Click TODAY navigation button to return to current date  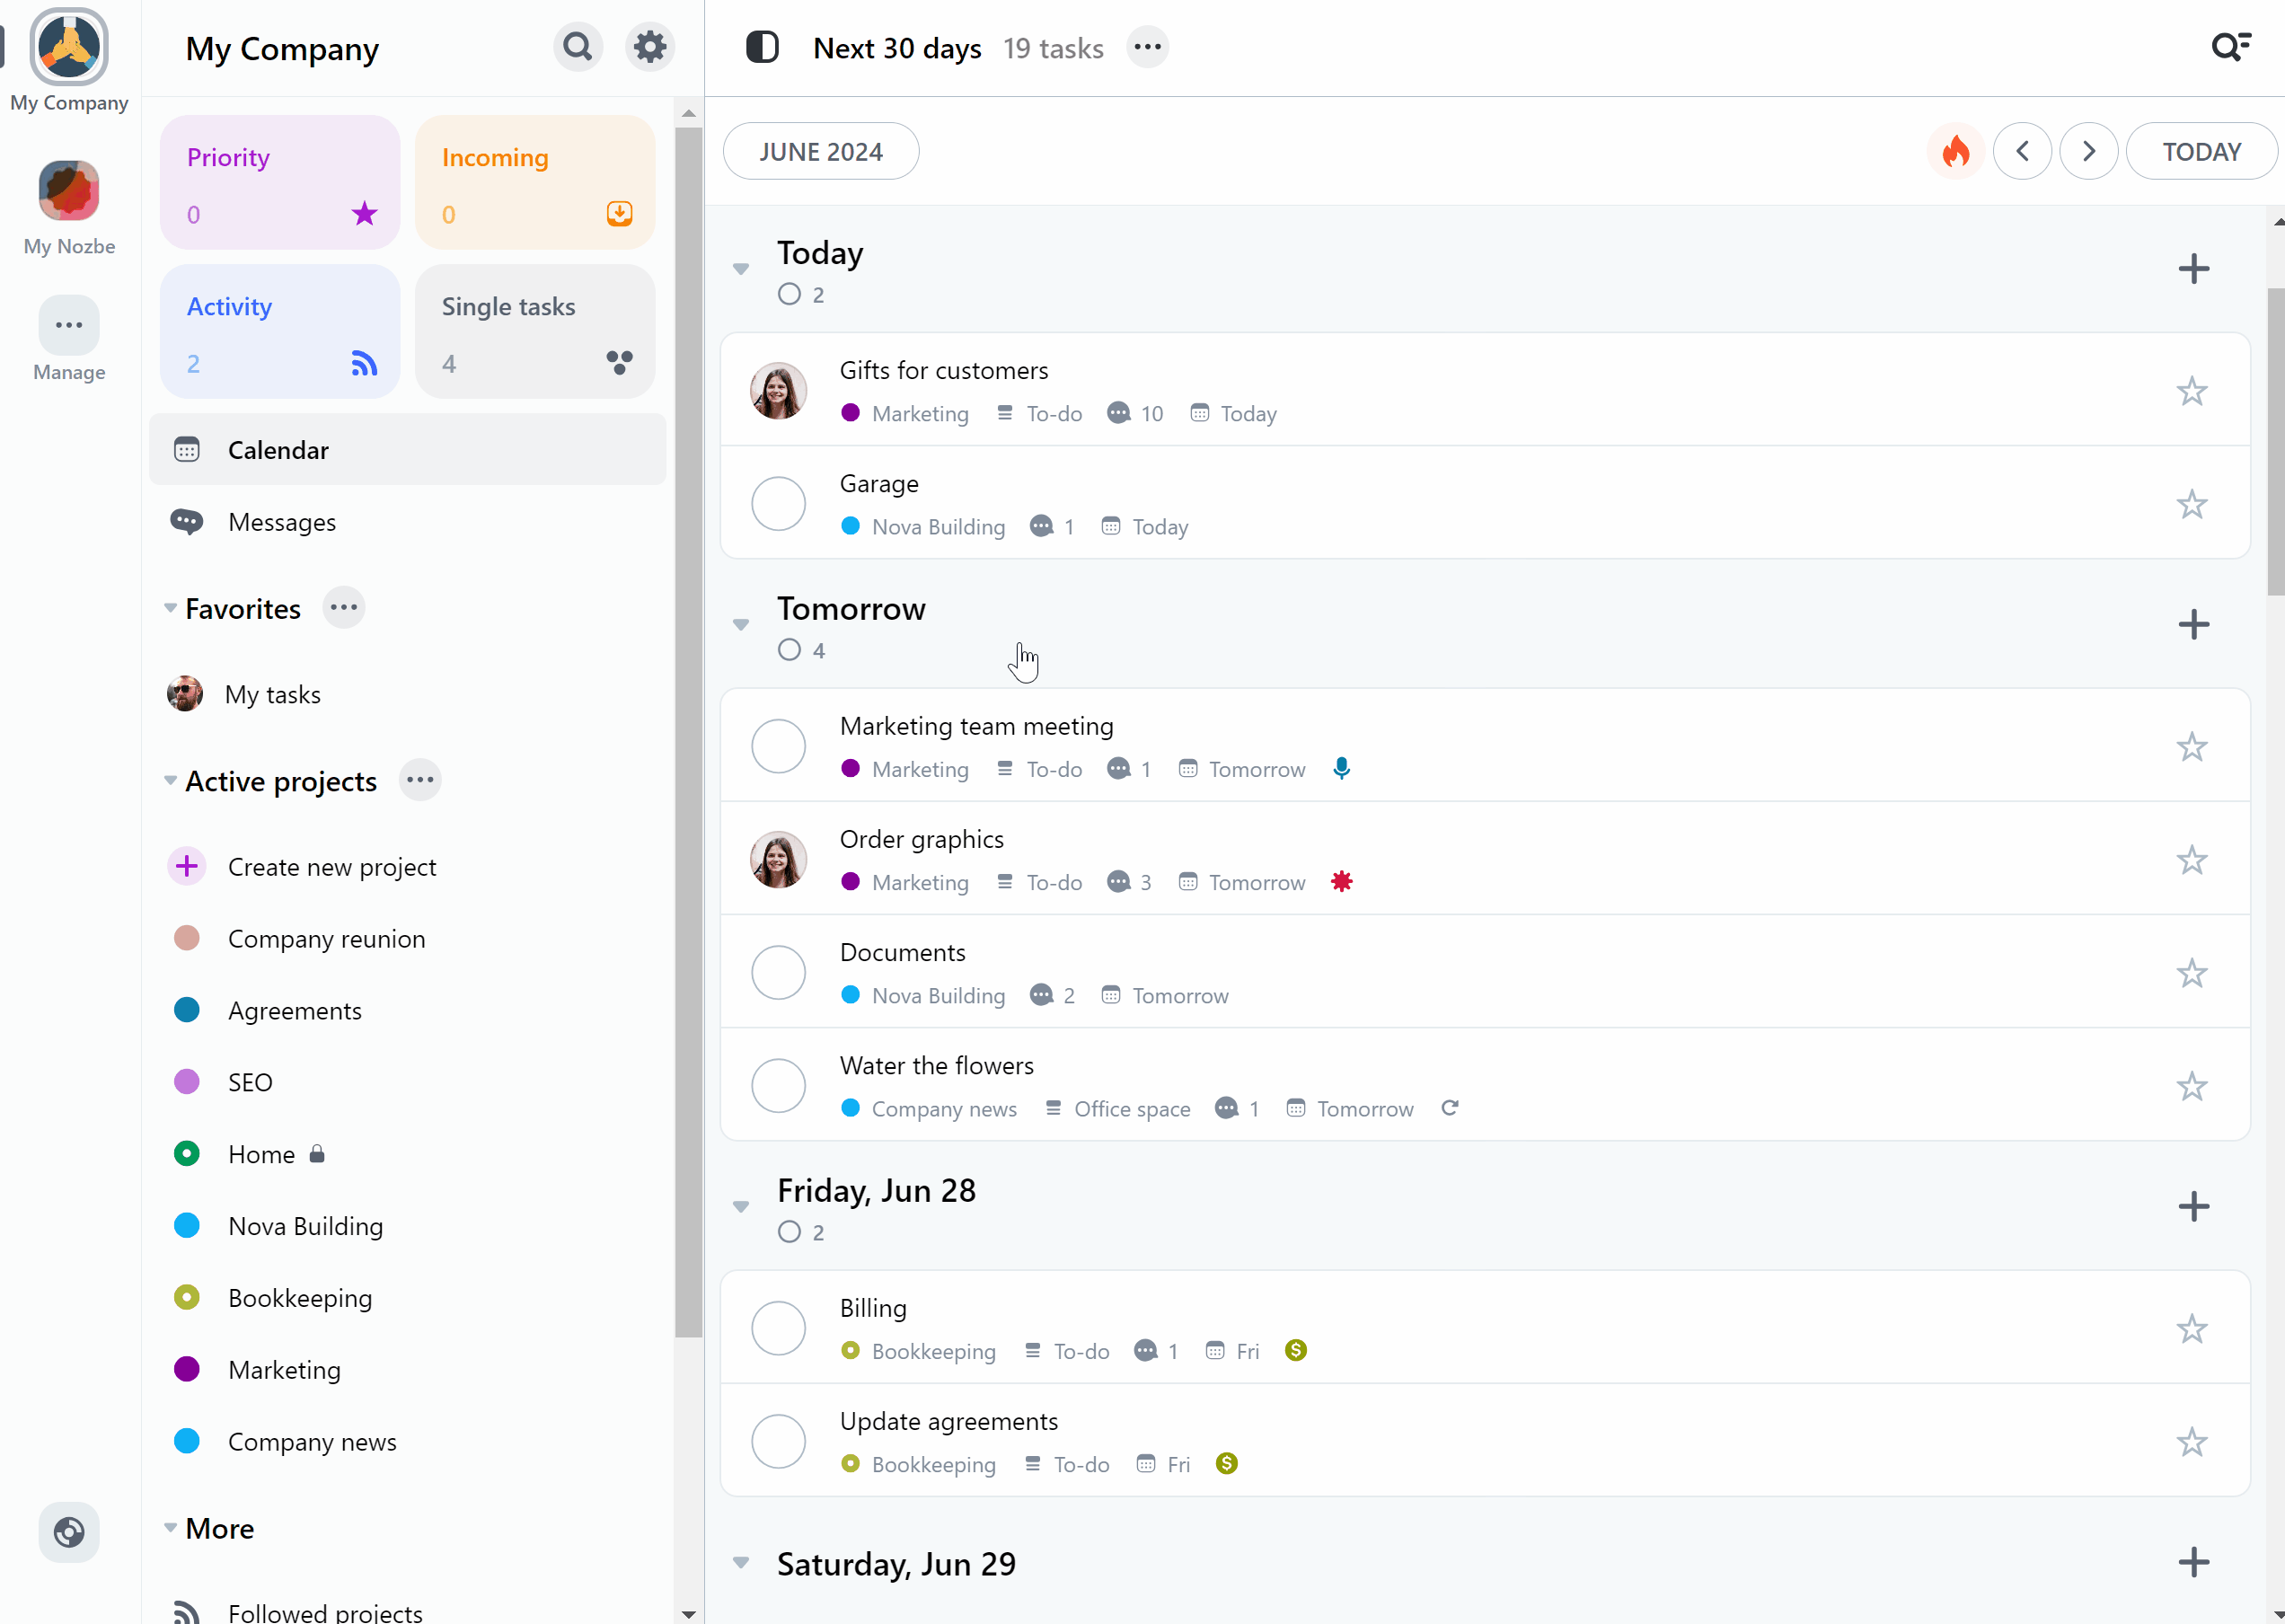point(2202,151)
